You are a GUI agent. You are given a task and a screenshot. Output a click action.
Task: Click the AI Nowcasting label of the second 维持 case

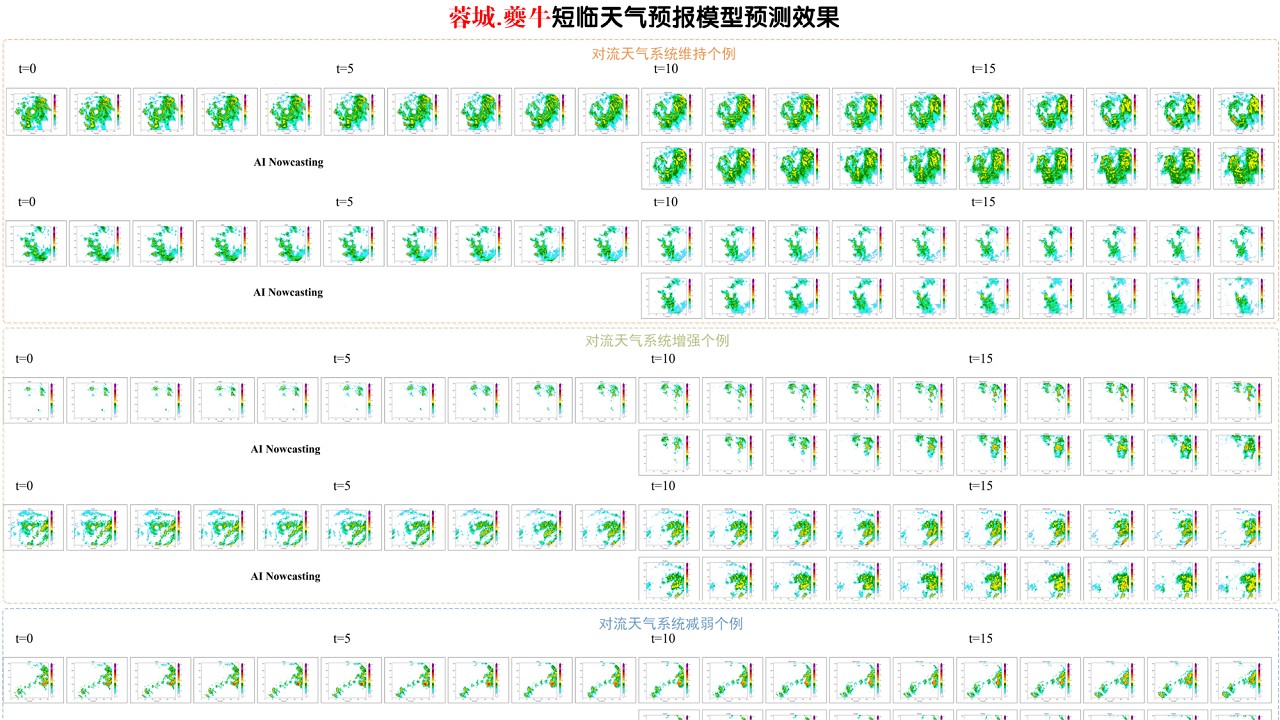(288, 293)
